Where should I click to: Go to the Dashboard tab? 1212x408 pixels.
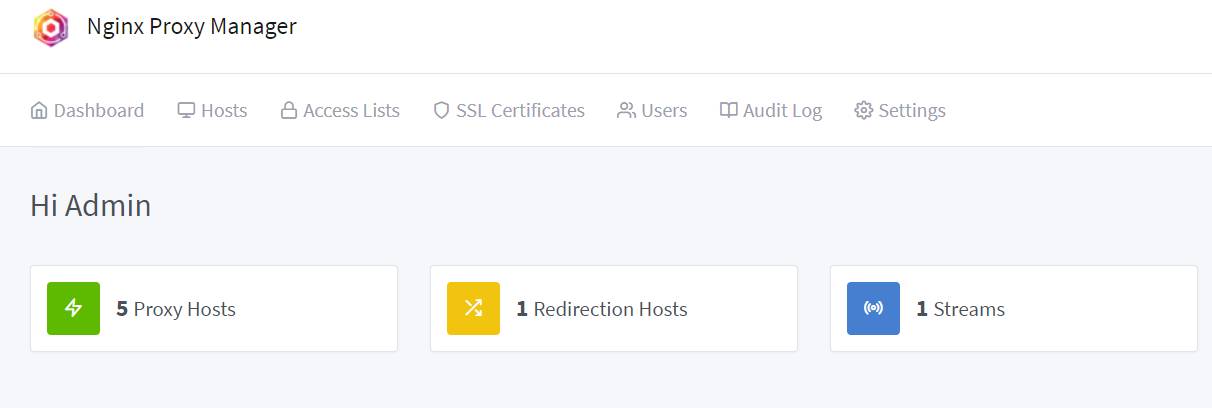[99, 111]
